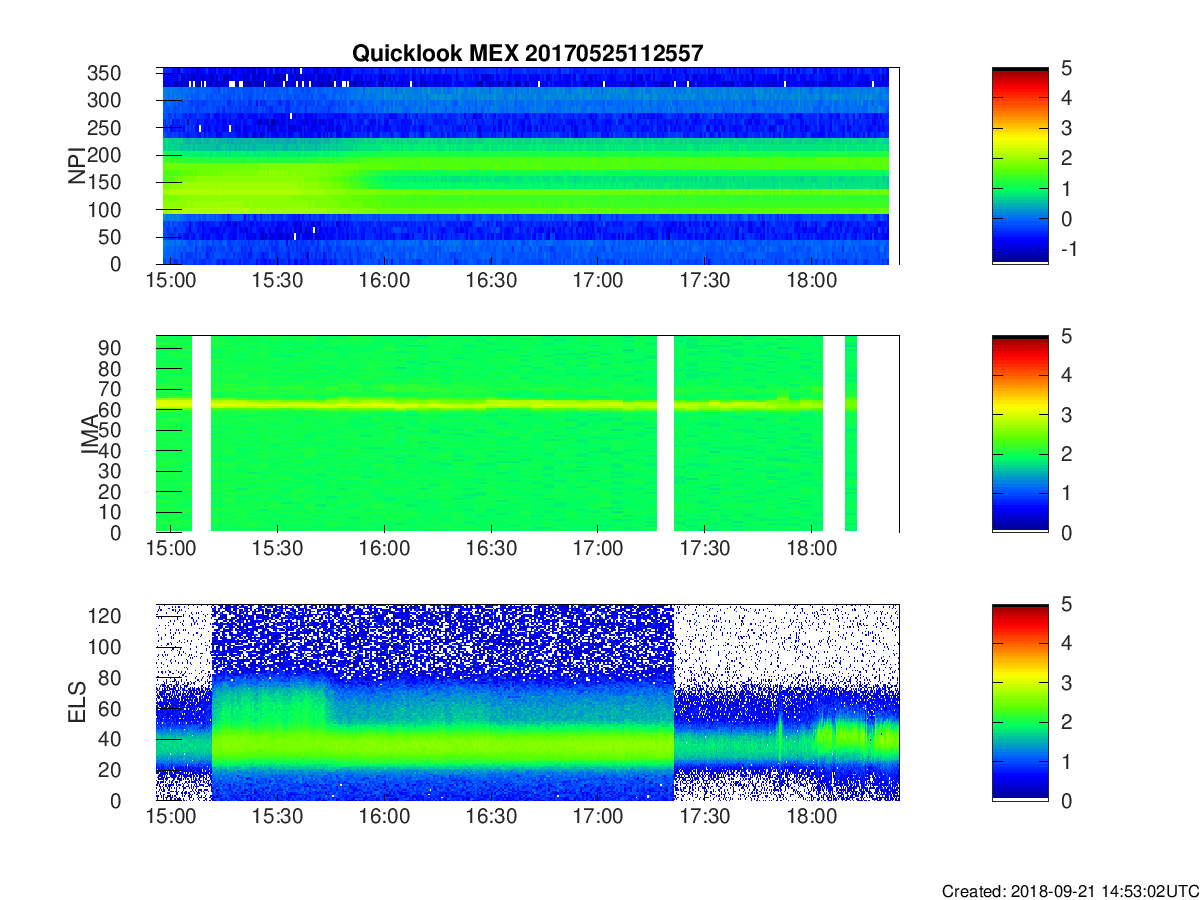The width and height of the screenshot is (1200, 900).
Task: Click the colorbar beside the IMA panel
Action: 1020,434
